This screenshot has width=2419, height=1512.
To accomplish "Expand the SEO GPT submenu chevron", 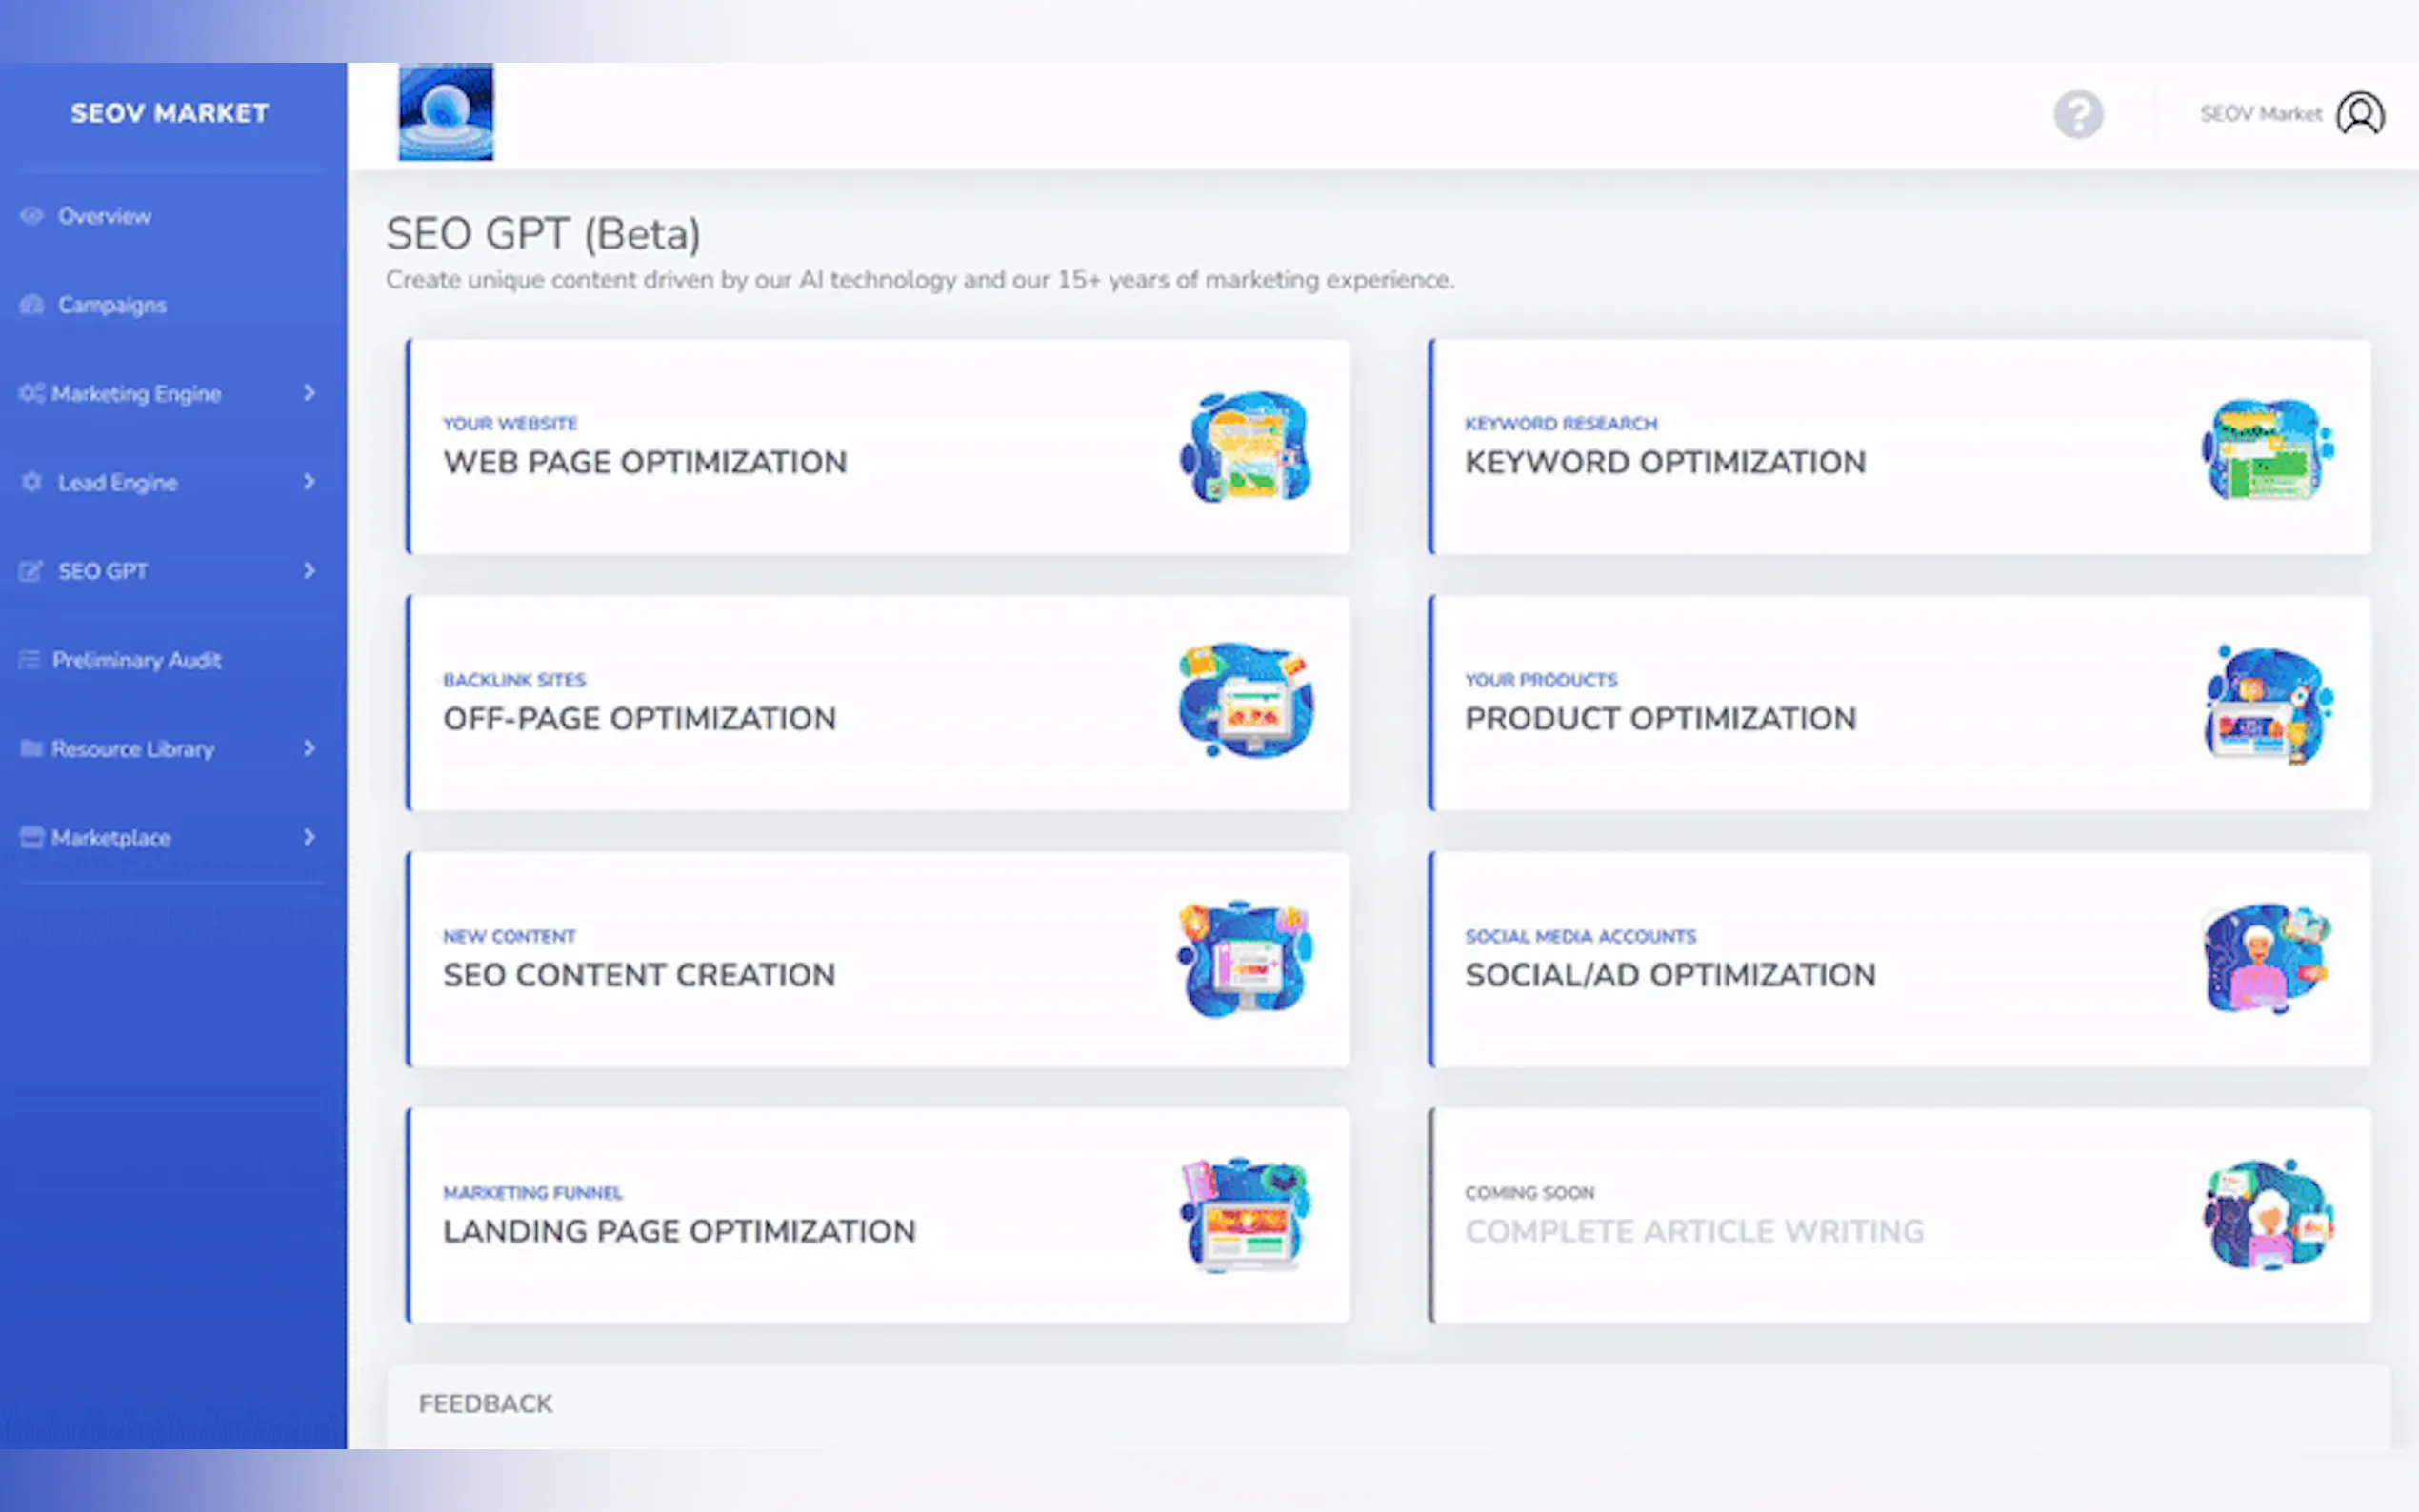I will 309,571.
